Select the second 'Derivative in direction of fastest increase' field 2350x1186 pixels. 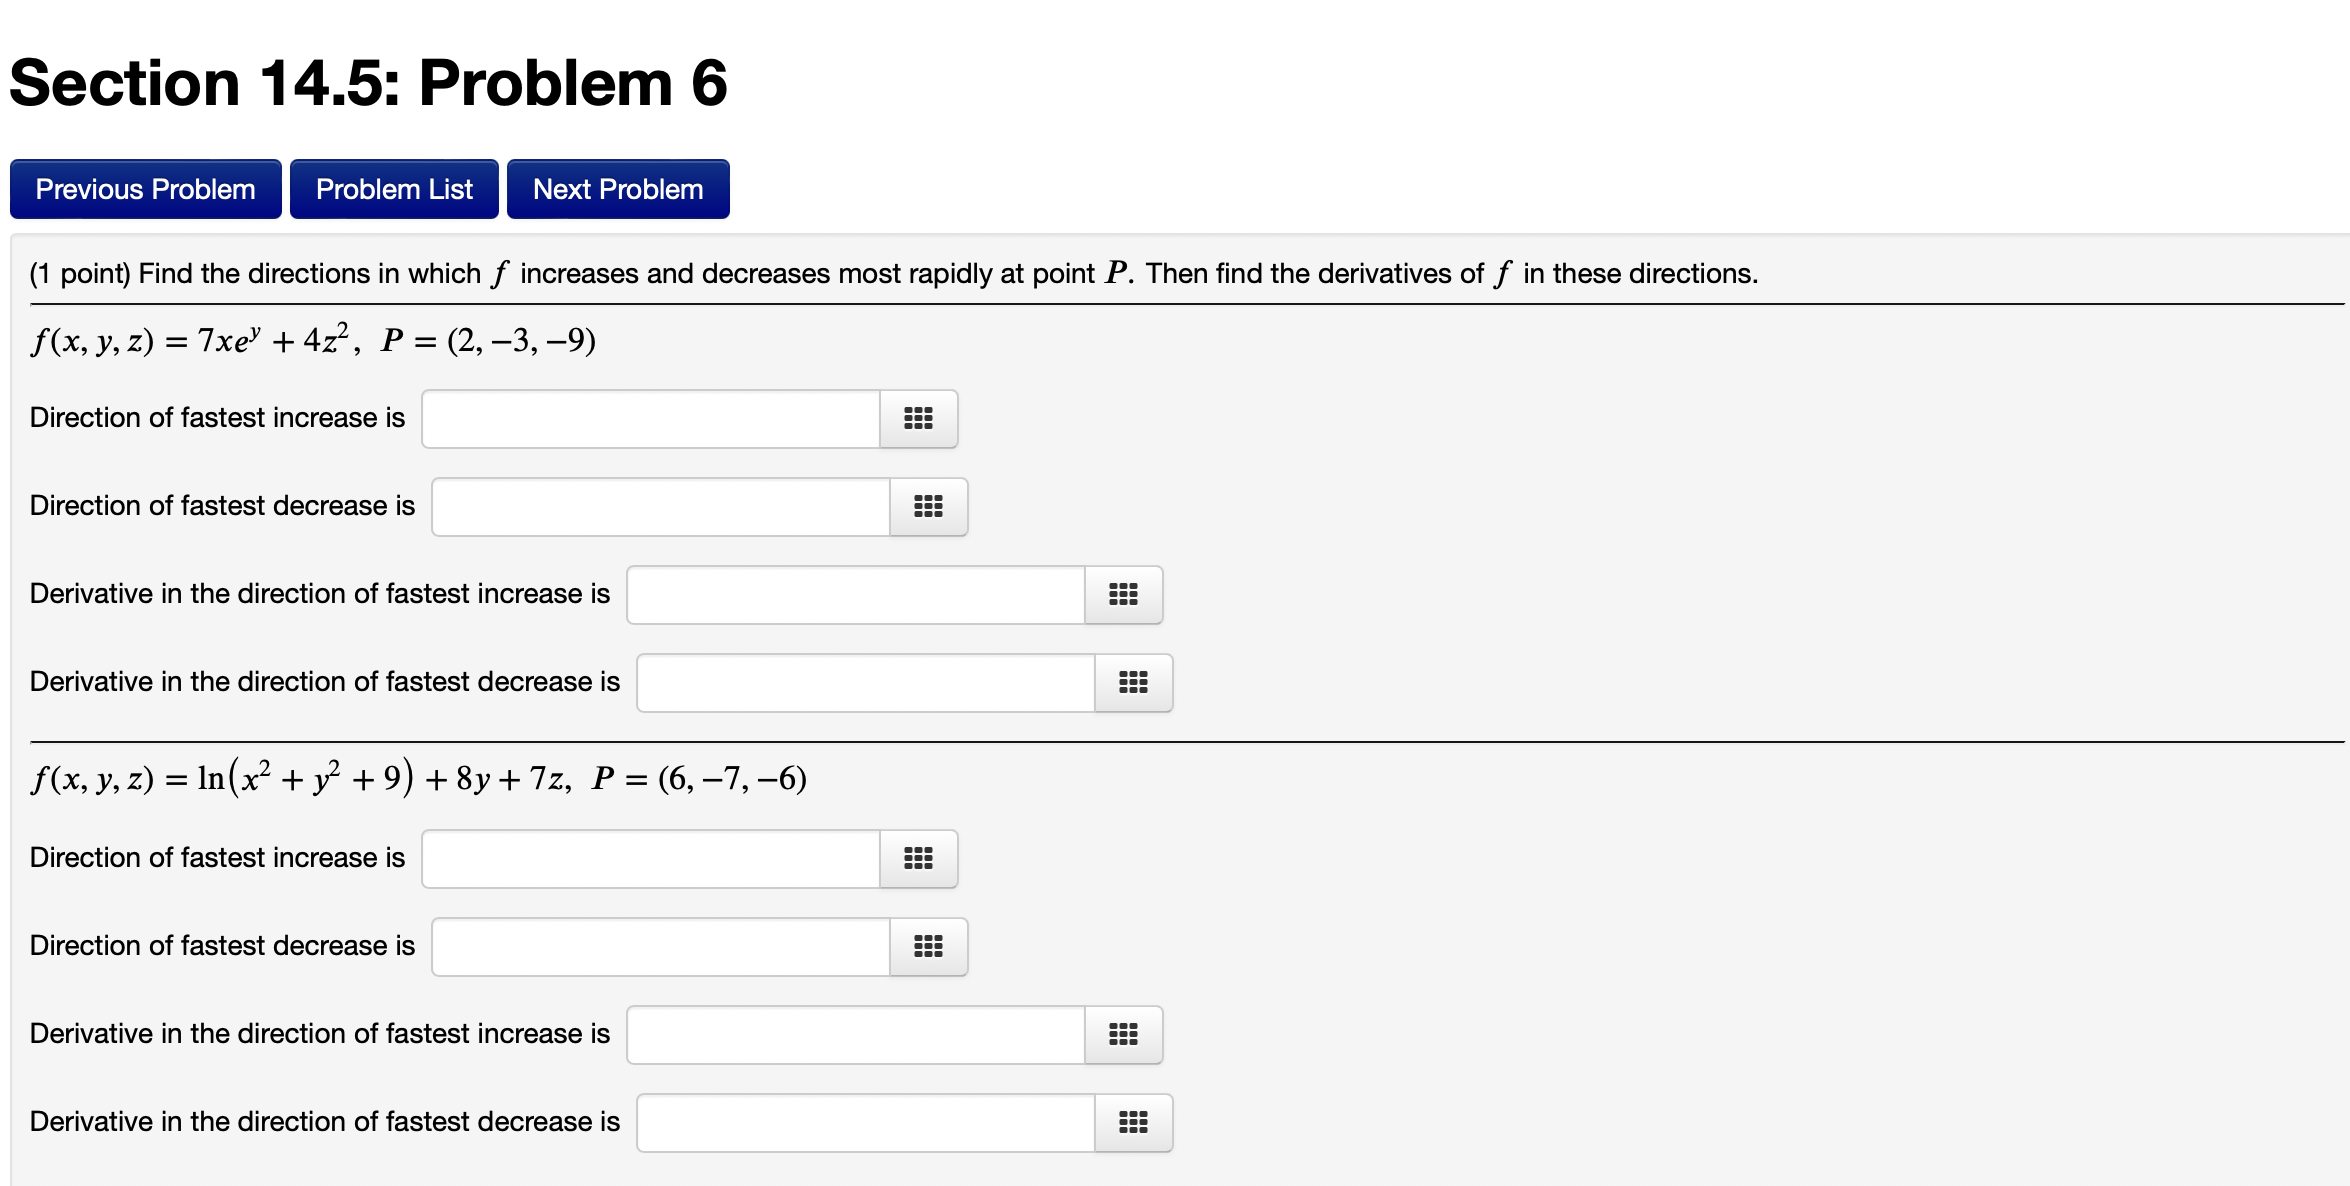[855, 1035]
